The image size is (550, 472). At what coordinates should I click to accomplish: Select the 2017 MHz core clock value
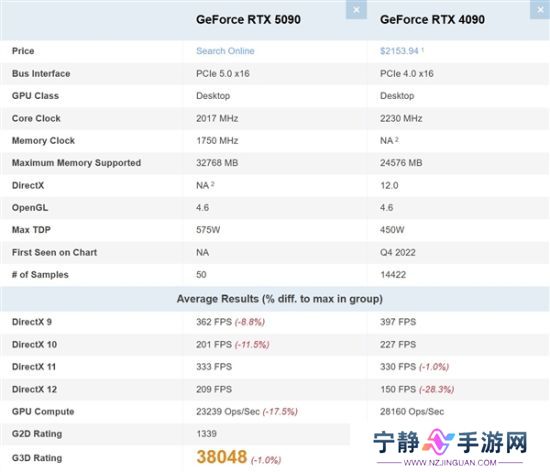pos(217,118)
